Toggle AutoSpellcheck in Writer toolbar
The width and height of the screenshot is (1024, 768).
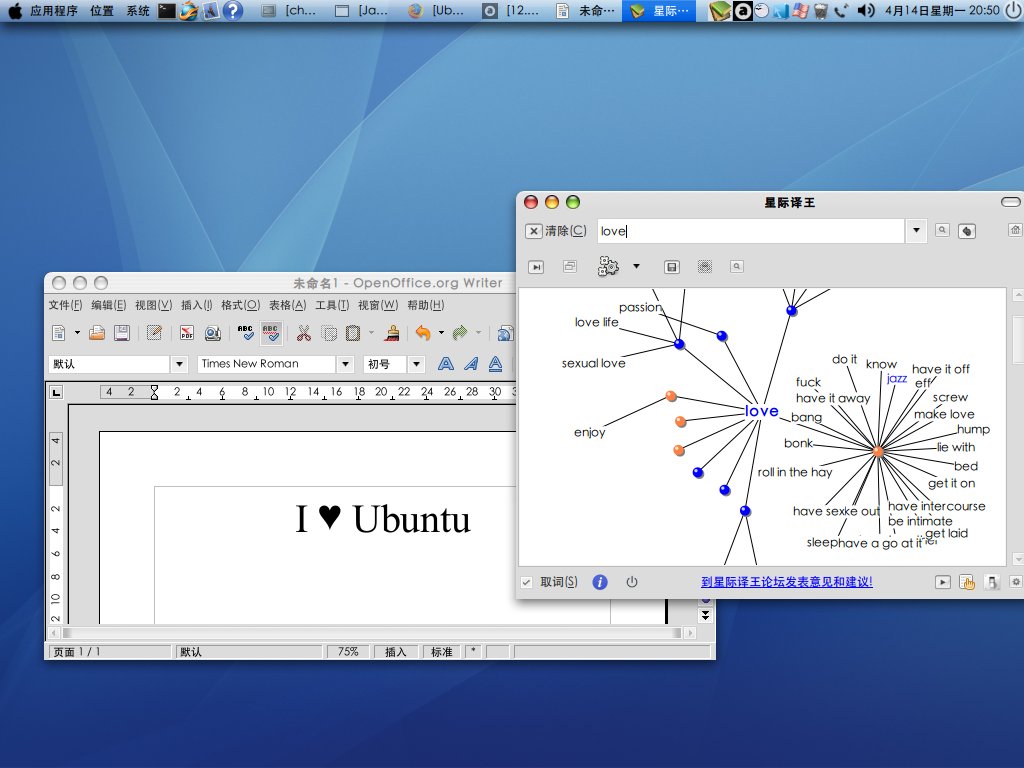click(270, 333)
